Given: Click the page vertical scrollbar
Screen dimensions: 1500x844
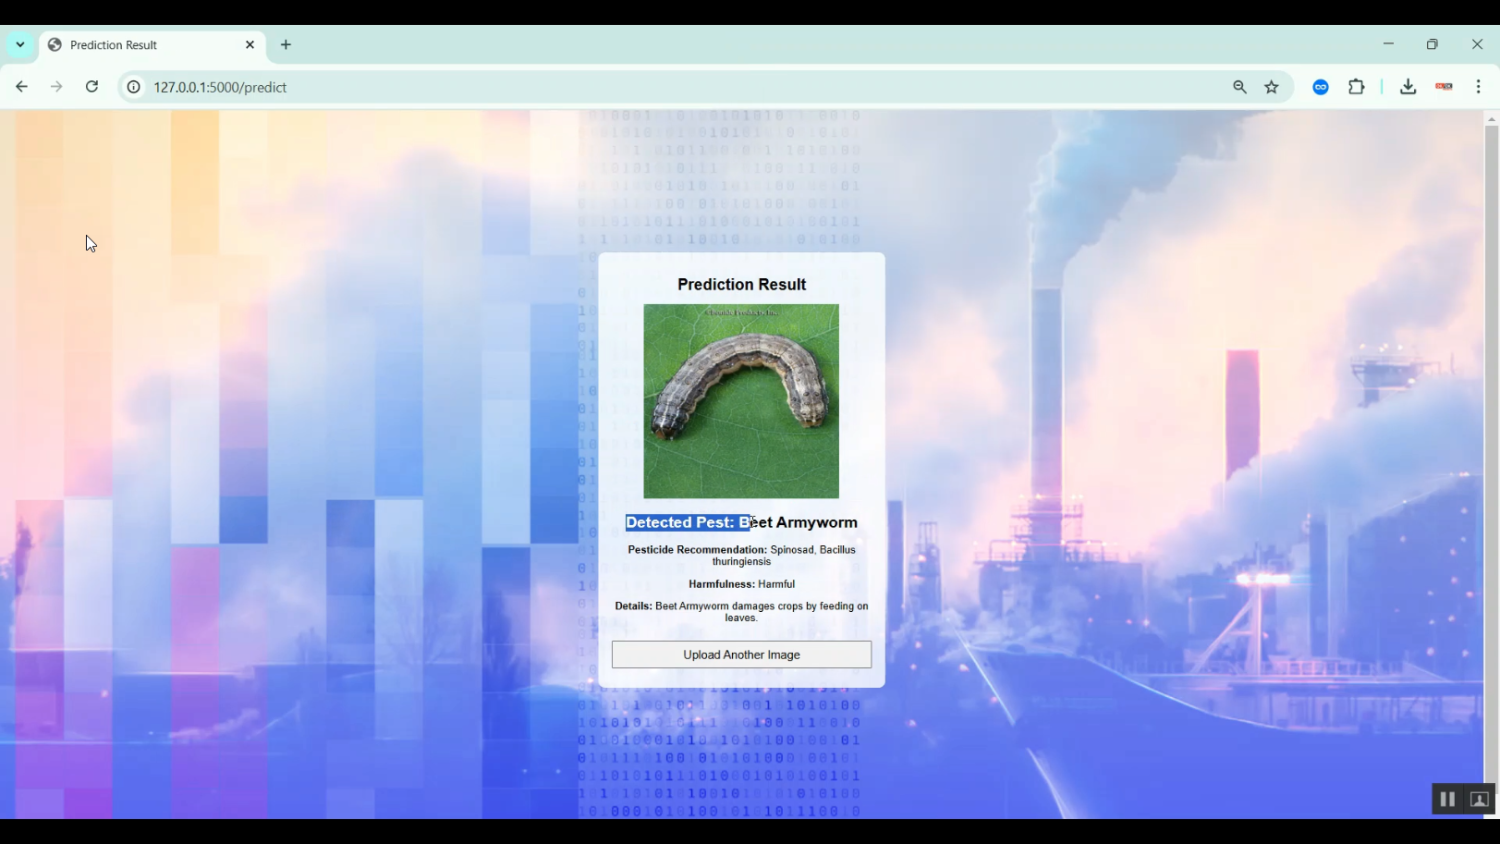Looking at the screenshot, I should click(1491, 440).
